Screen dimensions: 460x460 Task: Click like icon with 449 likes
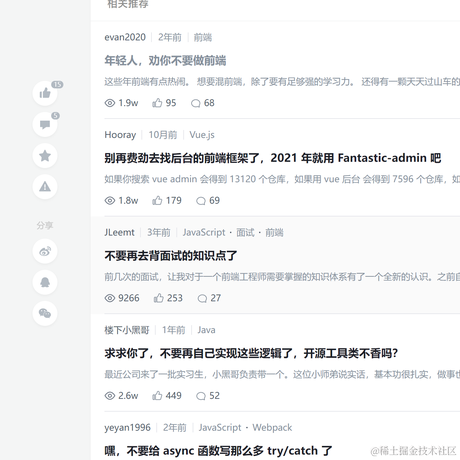157,396
